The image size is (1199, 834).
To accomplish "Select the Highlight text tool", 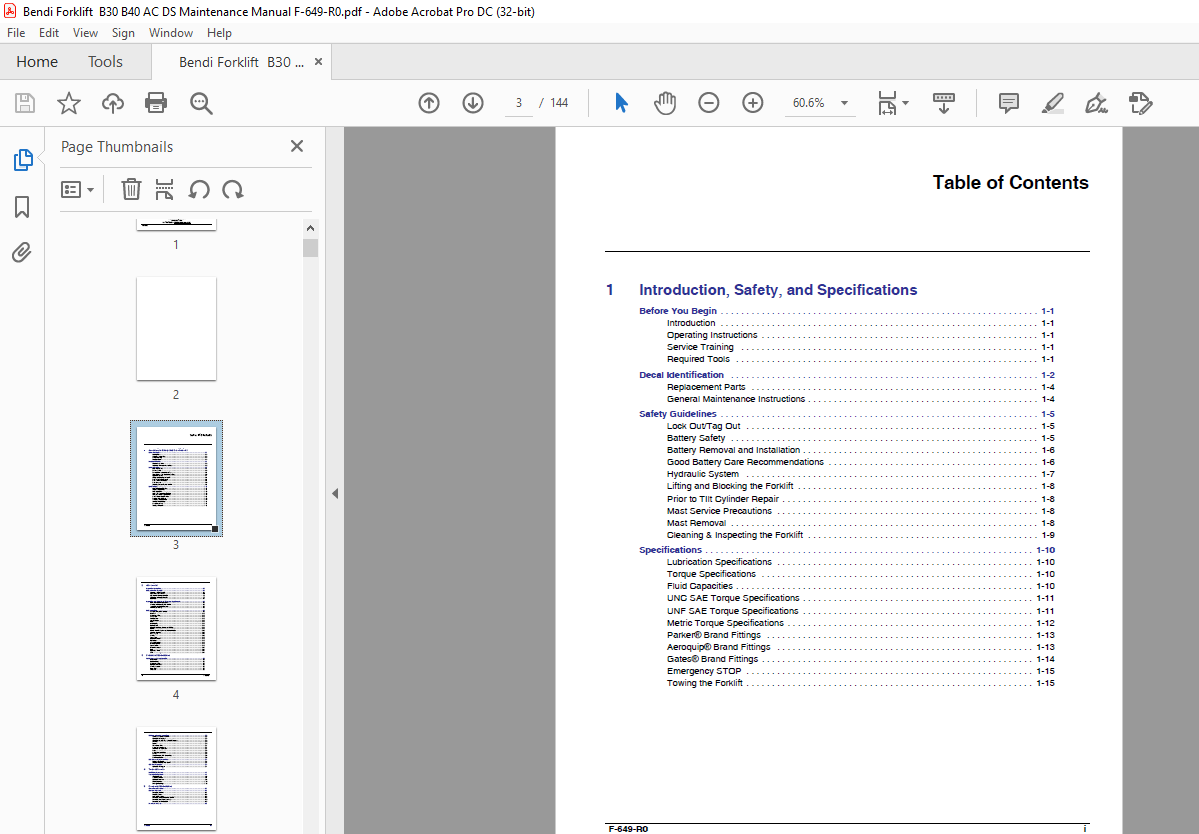I will (x=1053, y=103).
